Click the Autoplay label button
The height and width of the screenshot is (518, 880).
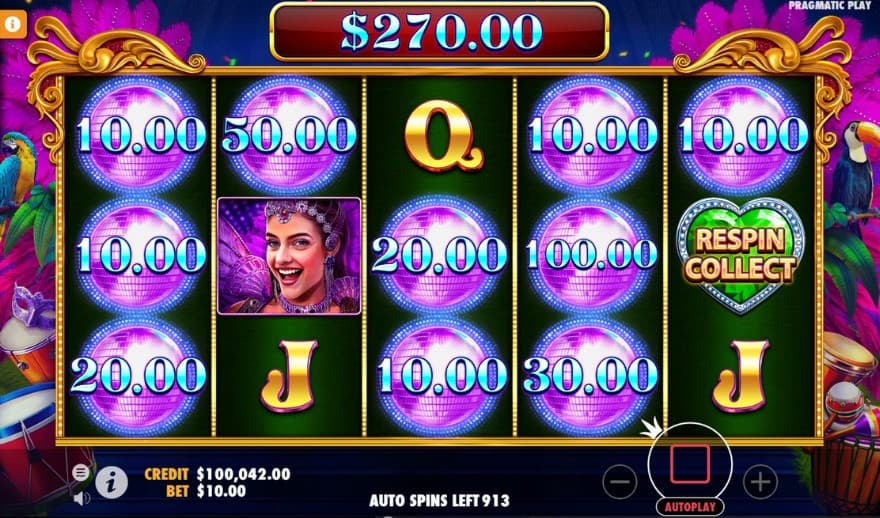(x=690, y=507)
